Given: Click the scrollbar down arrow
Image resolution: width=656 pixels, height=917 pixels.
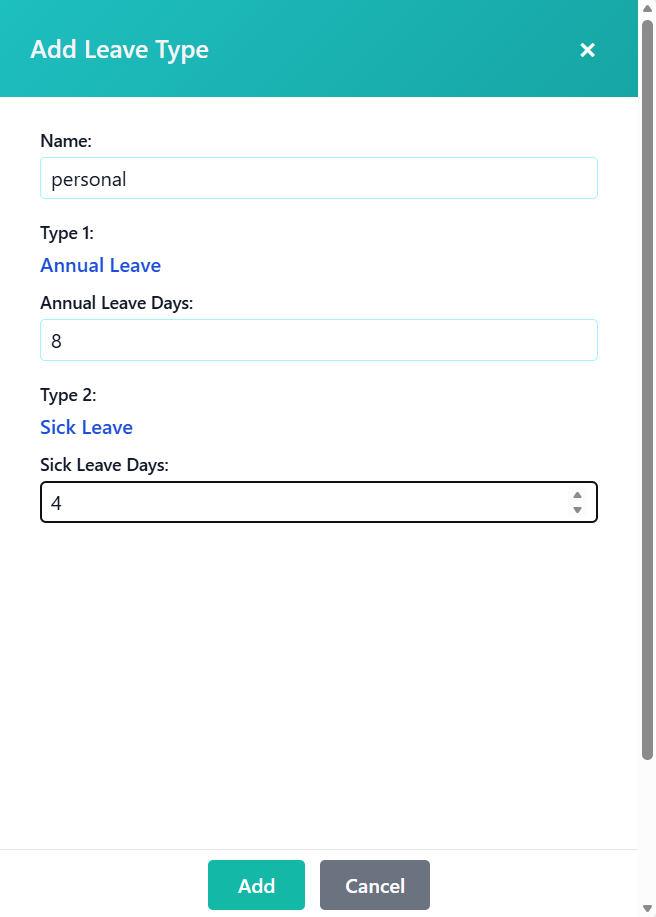Looking at the screenshot, I should (x=648, y=908).
